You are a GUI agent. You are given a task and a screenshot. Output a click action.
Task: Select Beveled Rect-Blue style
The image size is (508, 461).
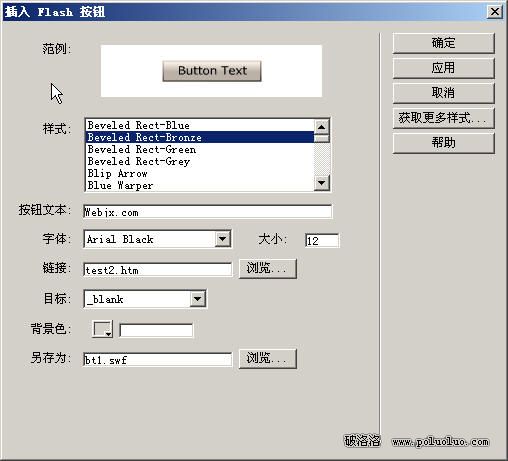pyautogui.click(x=200, y=125)
